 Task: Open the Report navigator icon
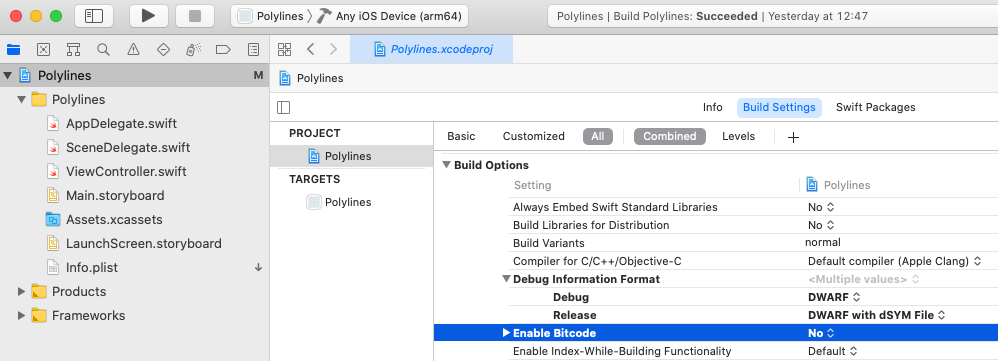click(253, 49)
